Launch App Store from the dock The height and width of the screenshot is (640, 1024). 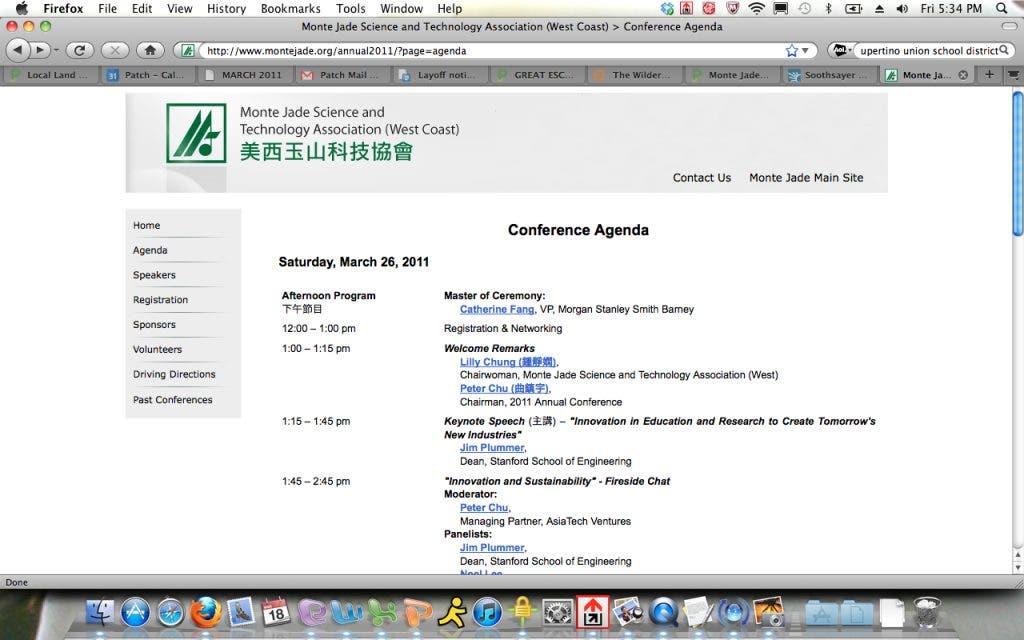[x=135, y=613]
